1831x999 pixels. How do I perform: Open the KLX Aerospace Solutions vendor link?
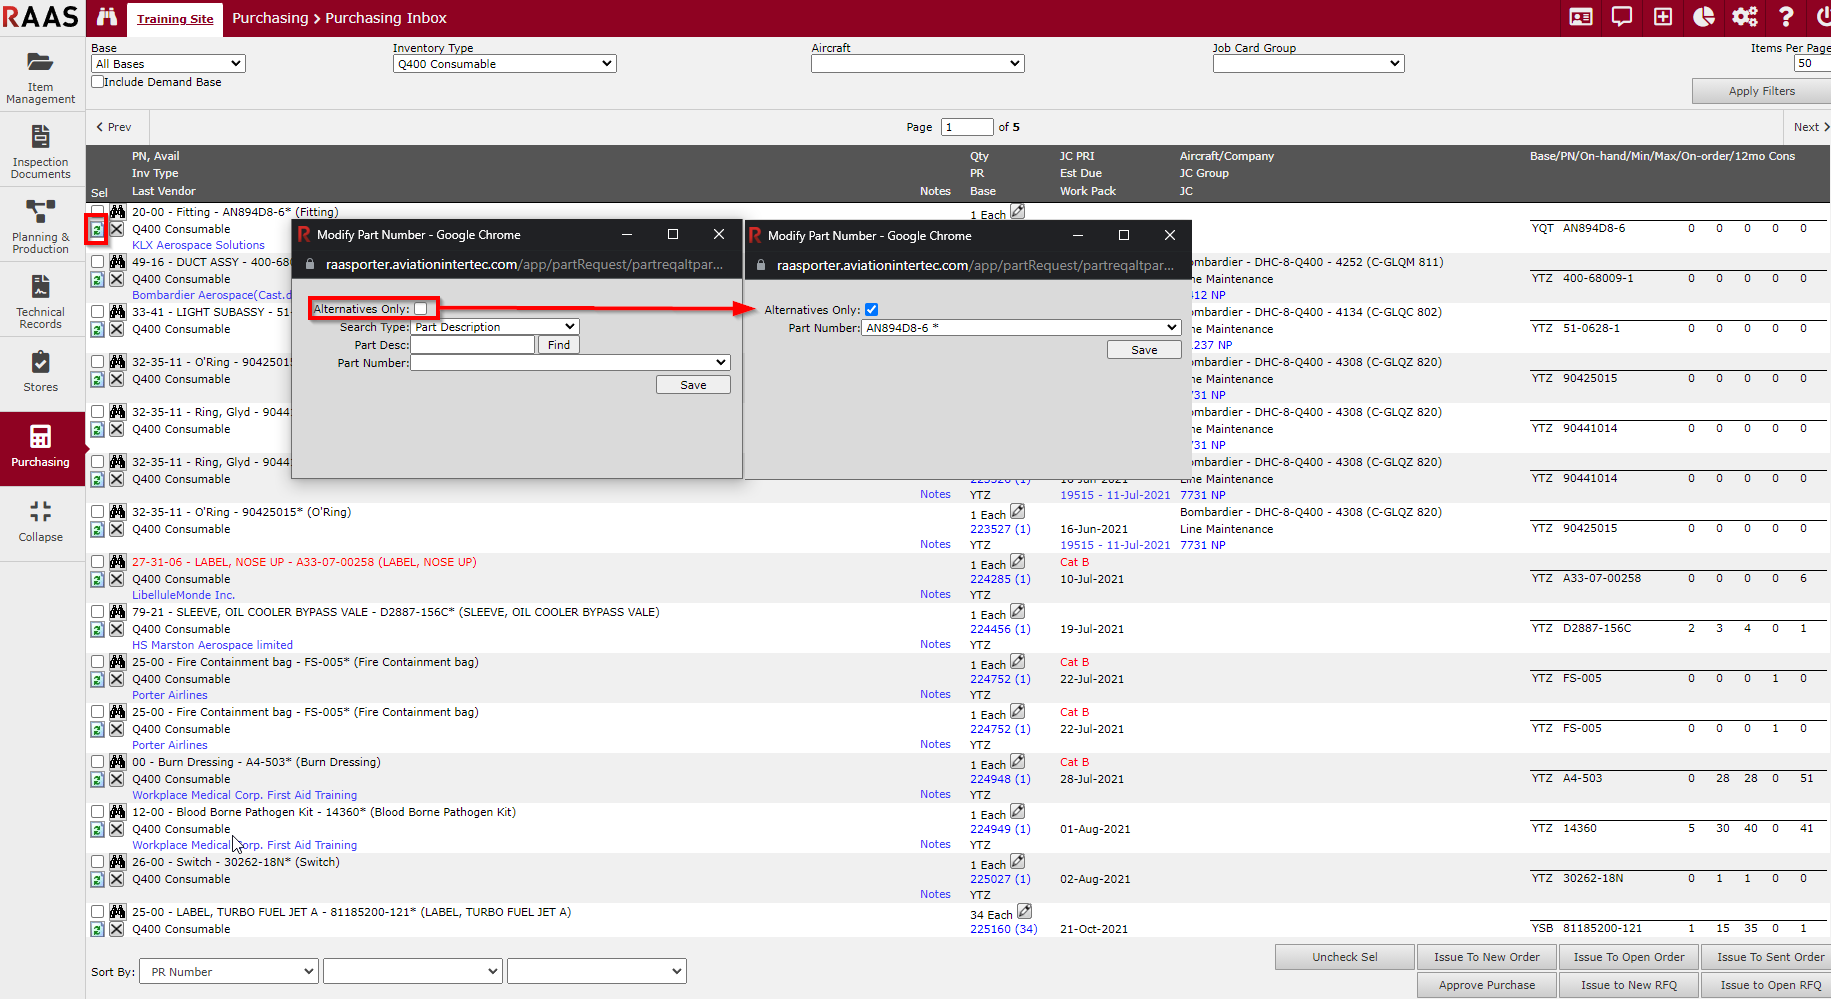198,245
